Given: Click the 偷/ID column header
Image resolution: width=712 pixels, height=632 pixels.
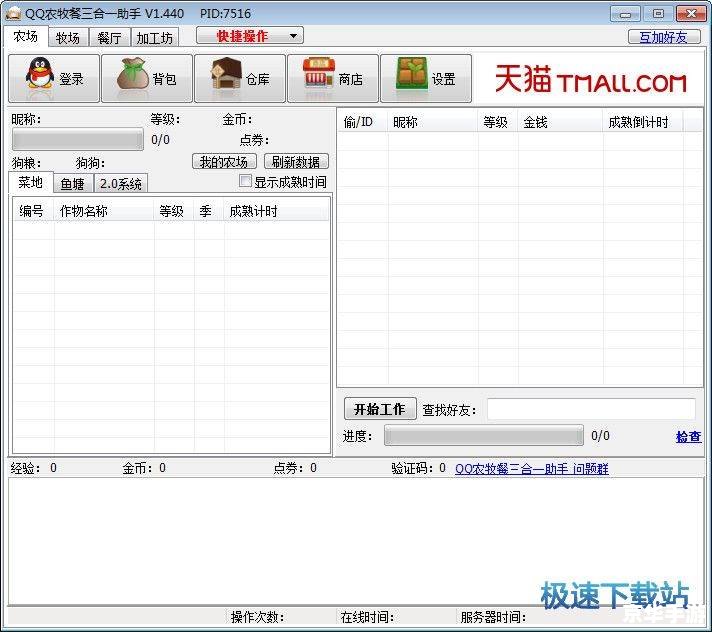Looking at the screenshot, I should coord(363,122).
